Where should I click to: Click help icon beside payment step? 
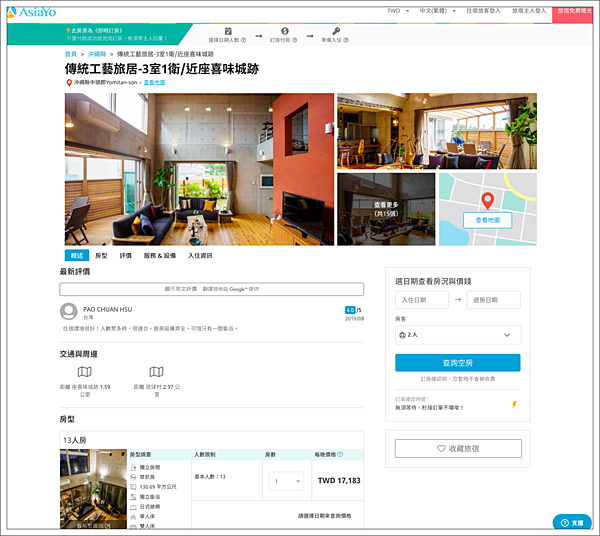click(x=295, y=40)
